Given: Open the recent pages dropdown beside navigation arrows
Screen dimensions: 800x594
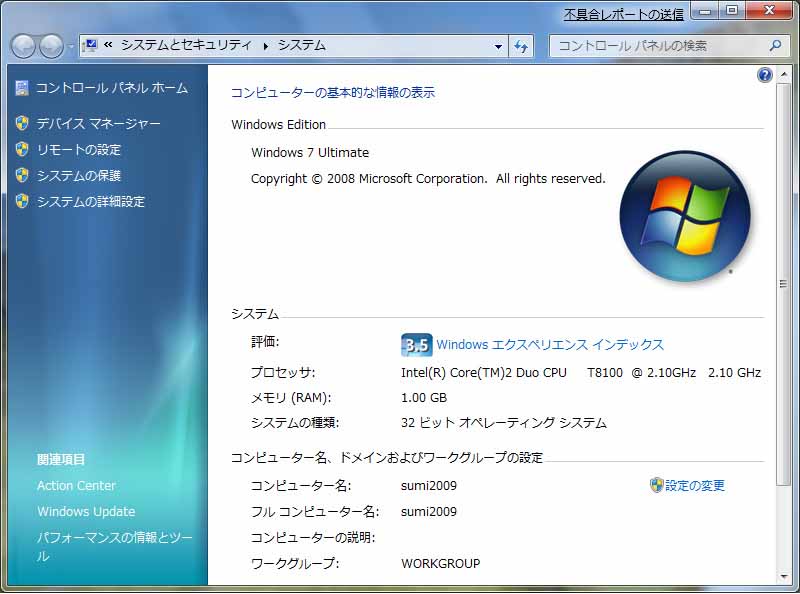Looking at the screenshot, I should pyautogui.click(x=71, y=47).
